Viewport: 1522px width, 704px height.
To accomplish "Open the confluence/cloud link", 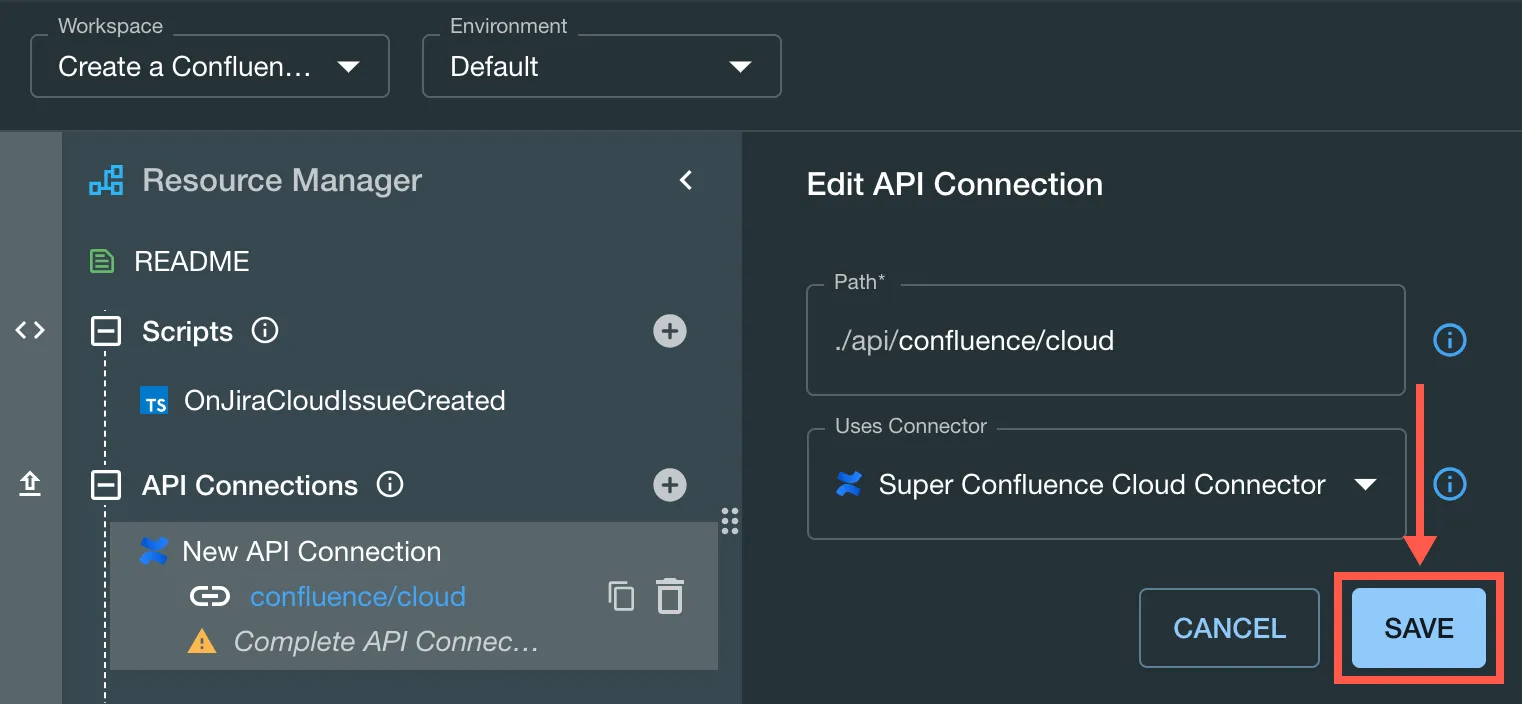I will click(358, 597).
